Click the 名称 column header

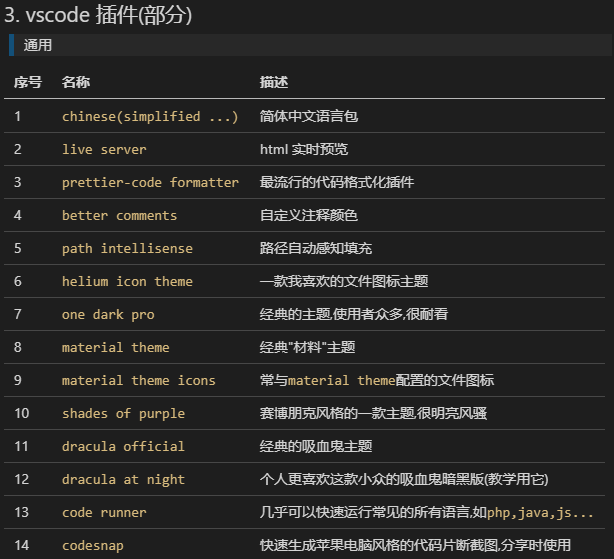[x=76, y=82]
